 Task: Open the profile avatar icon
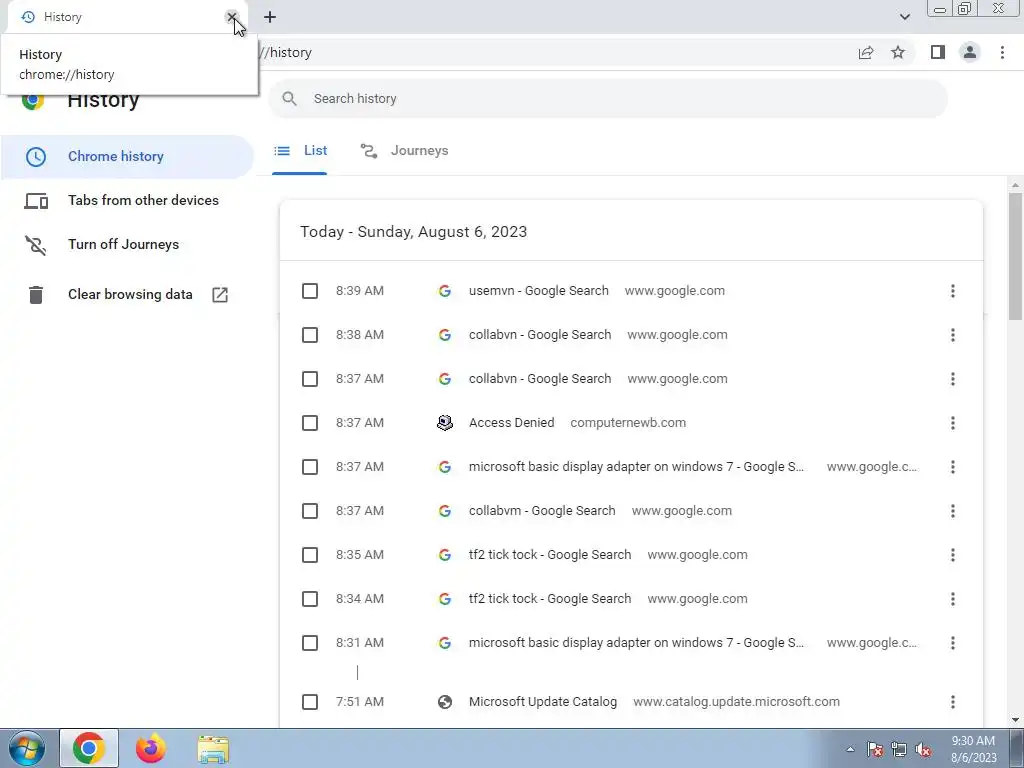pyautogui.click(x=970, y=52)
